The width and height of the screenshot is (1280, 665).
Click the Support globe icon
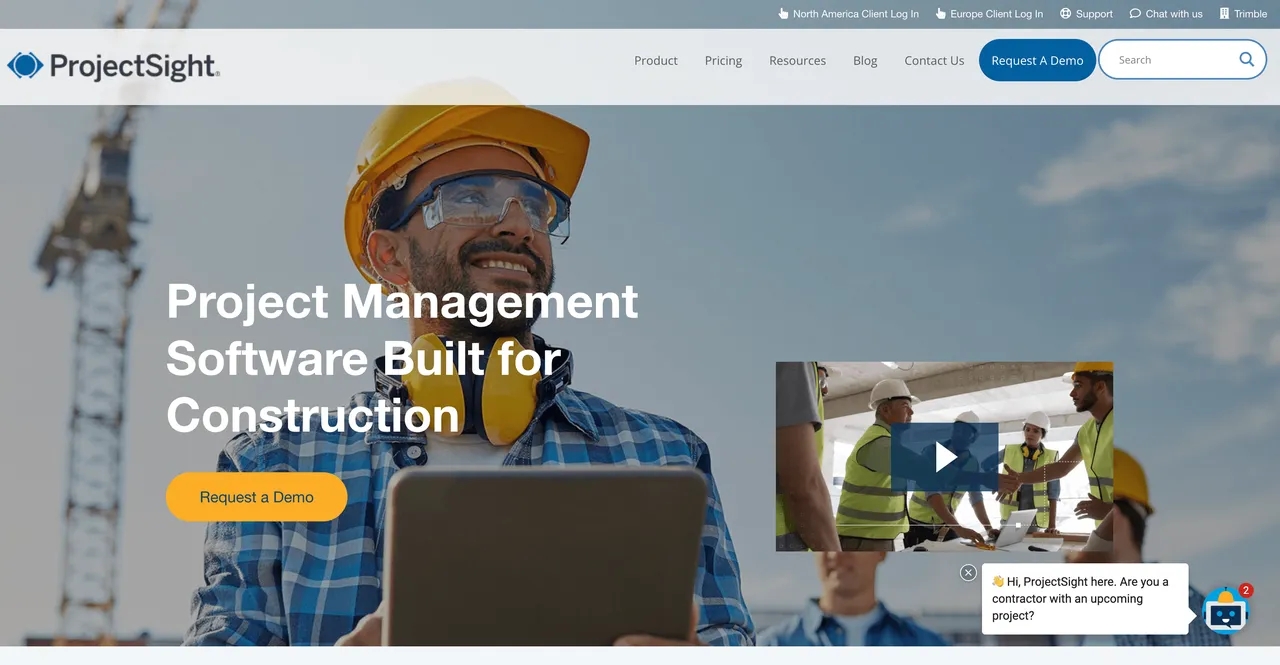[1066, 14]
